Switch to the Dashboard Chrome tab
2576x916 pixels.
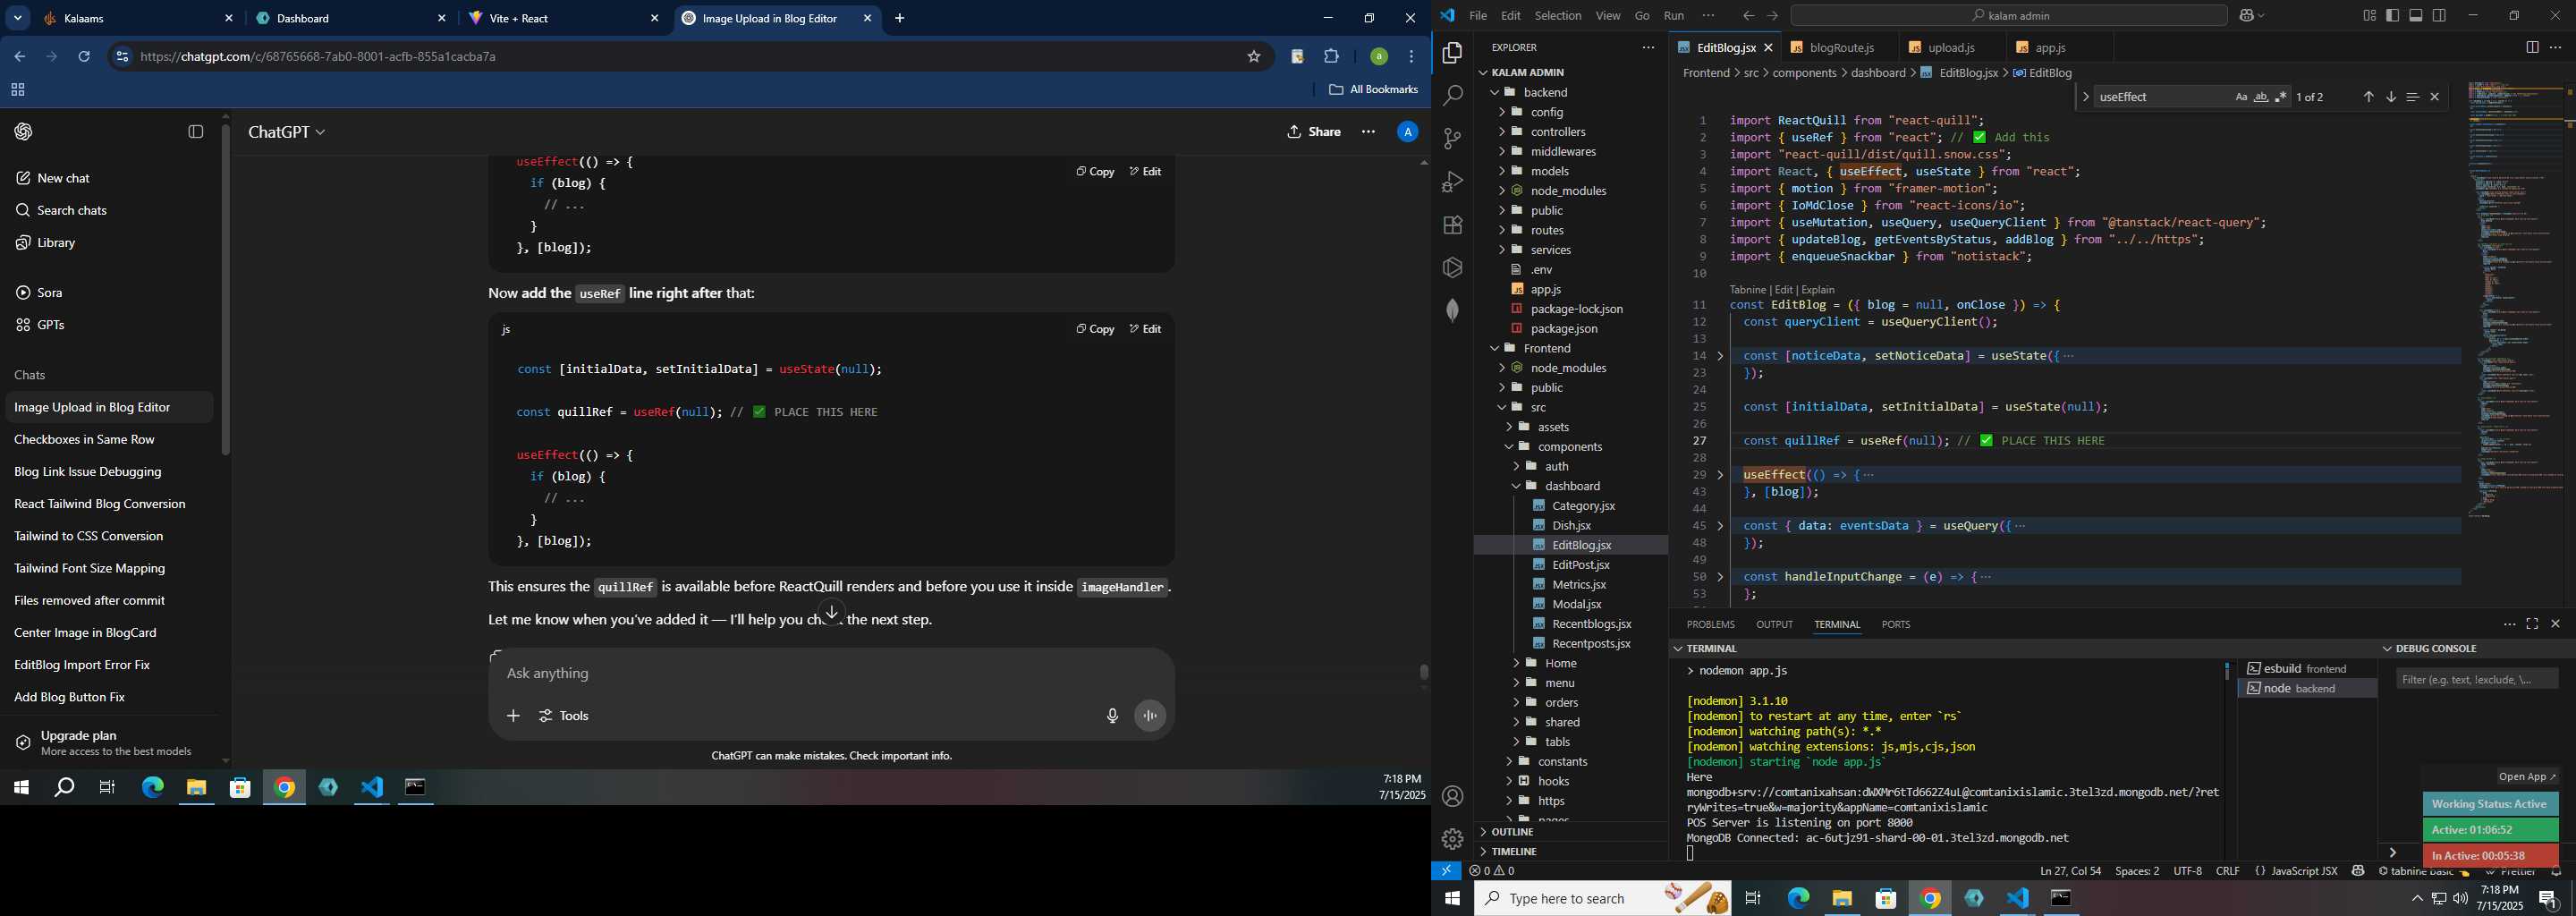[x=351, y=19]
